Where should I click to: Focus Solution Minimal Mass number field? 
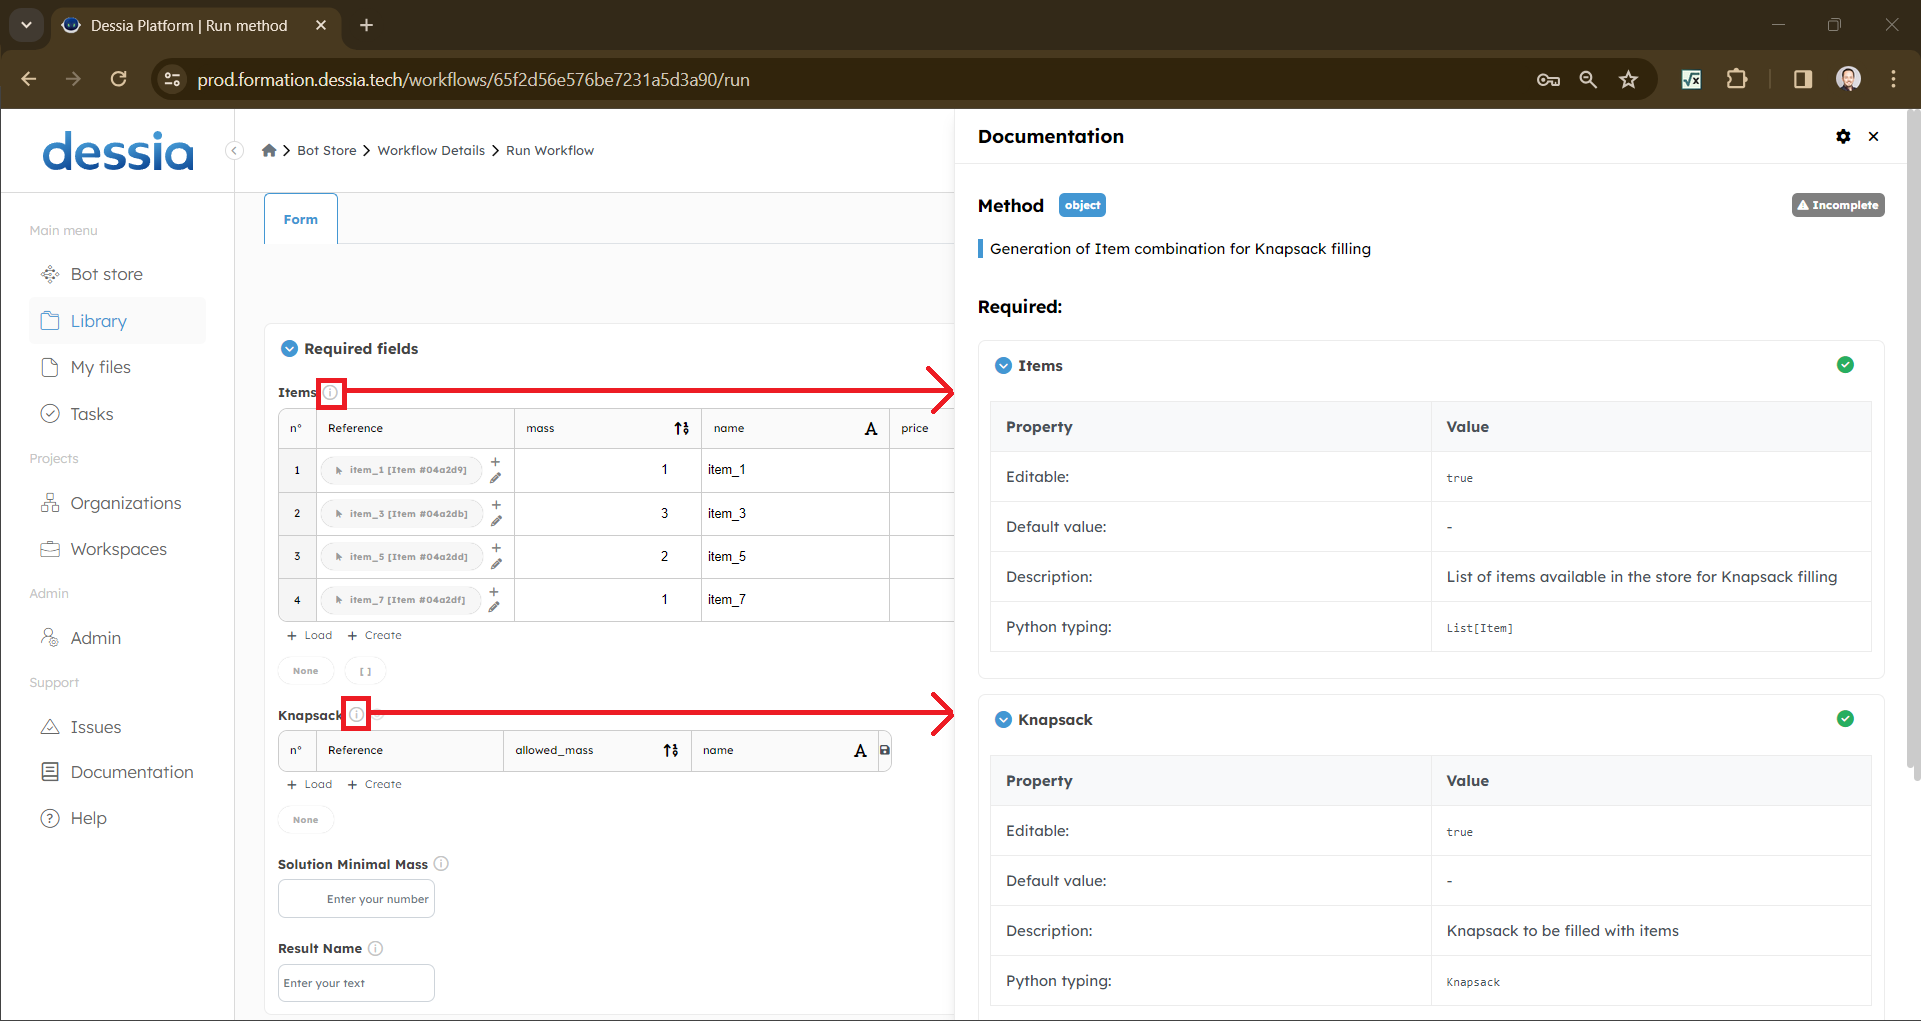356,899
